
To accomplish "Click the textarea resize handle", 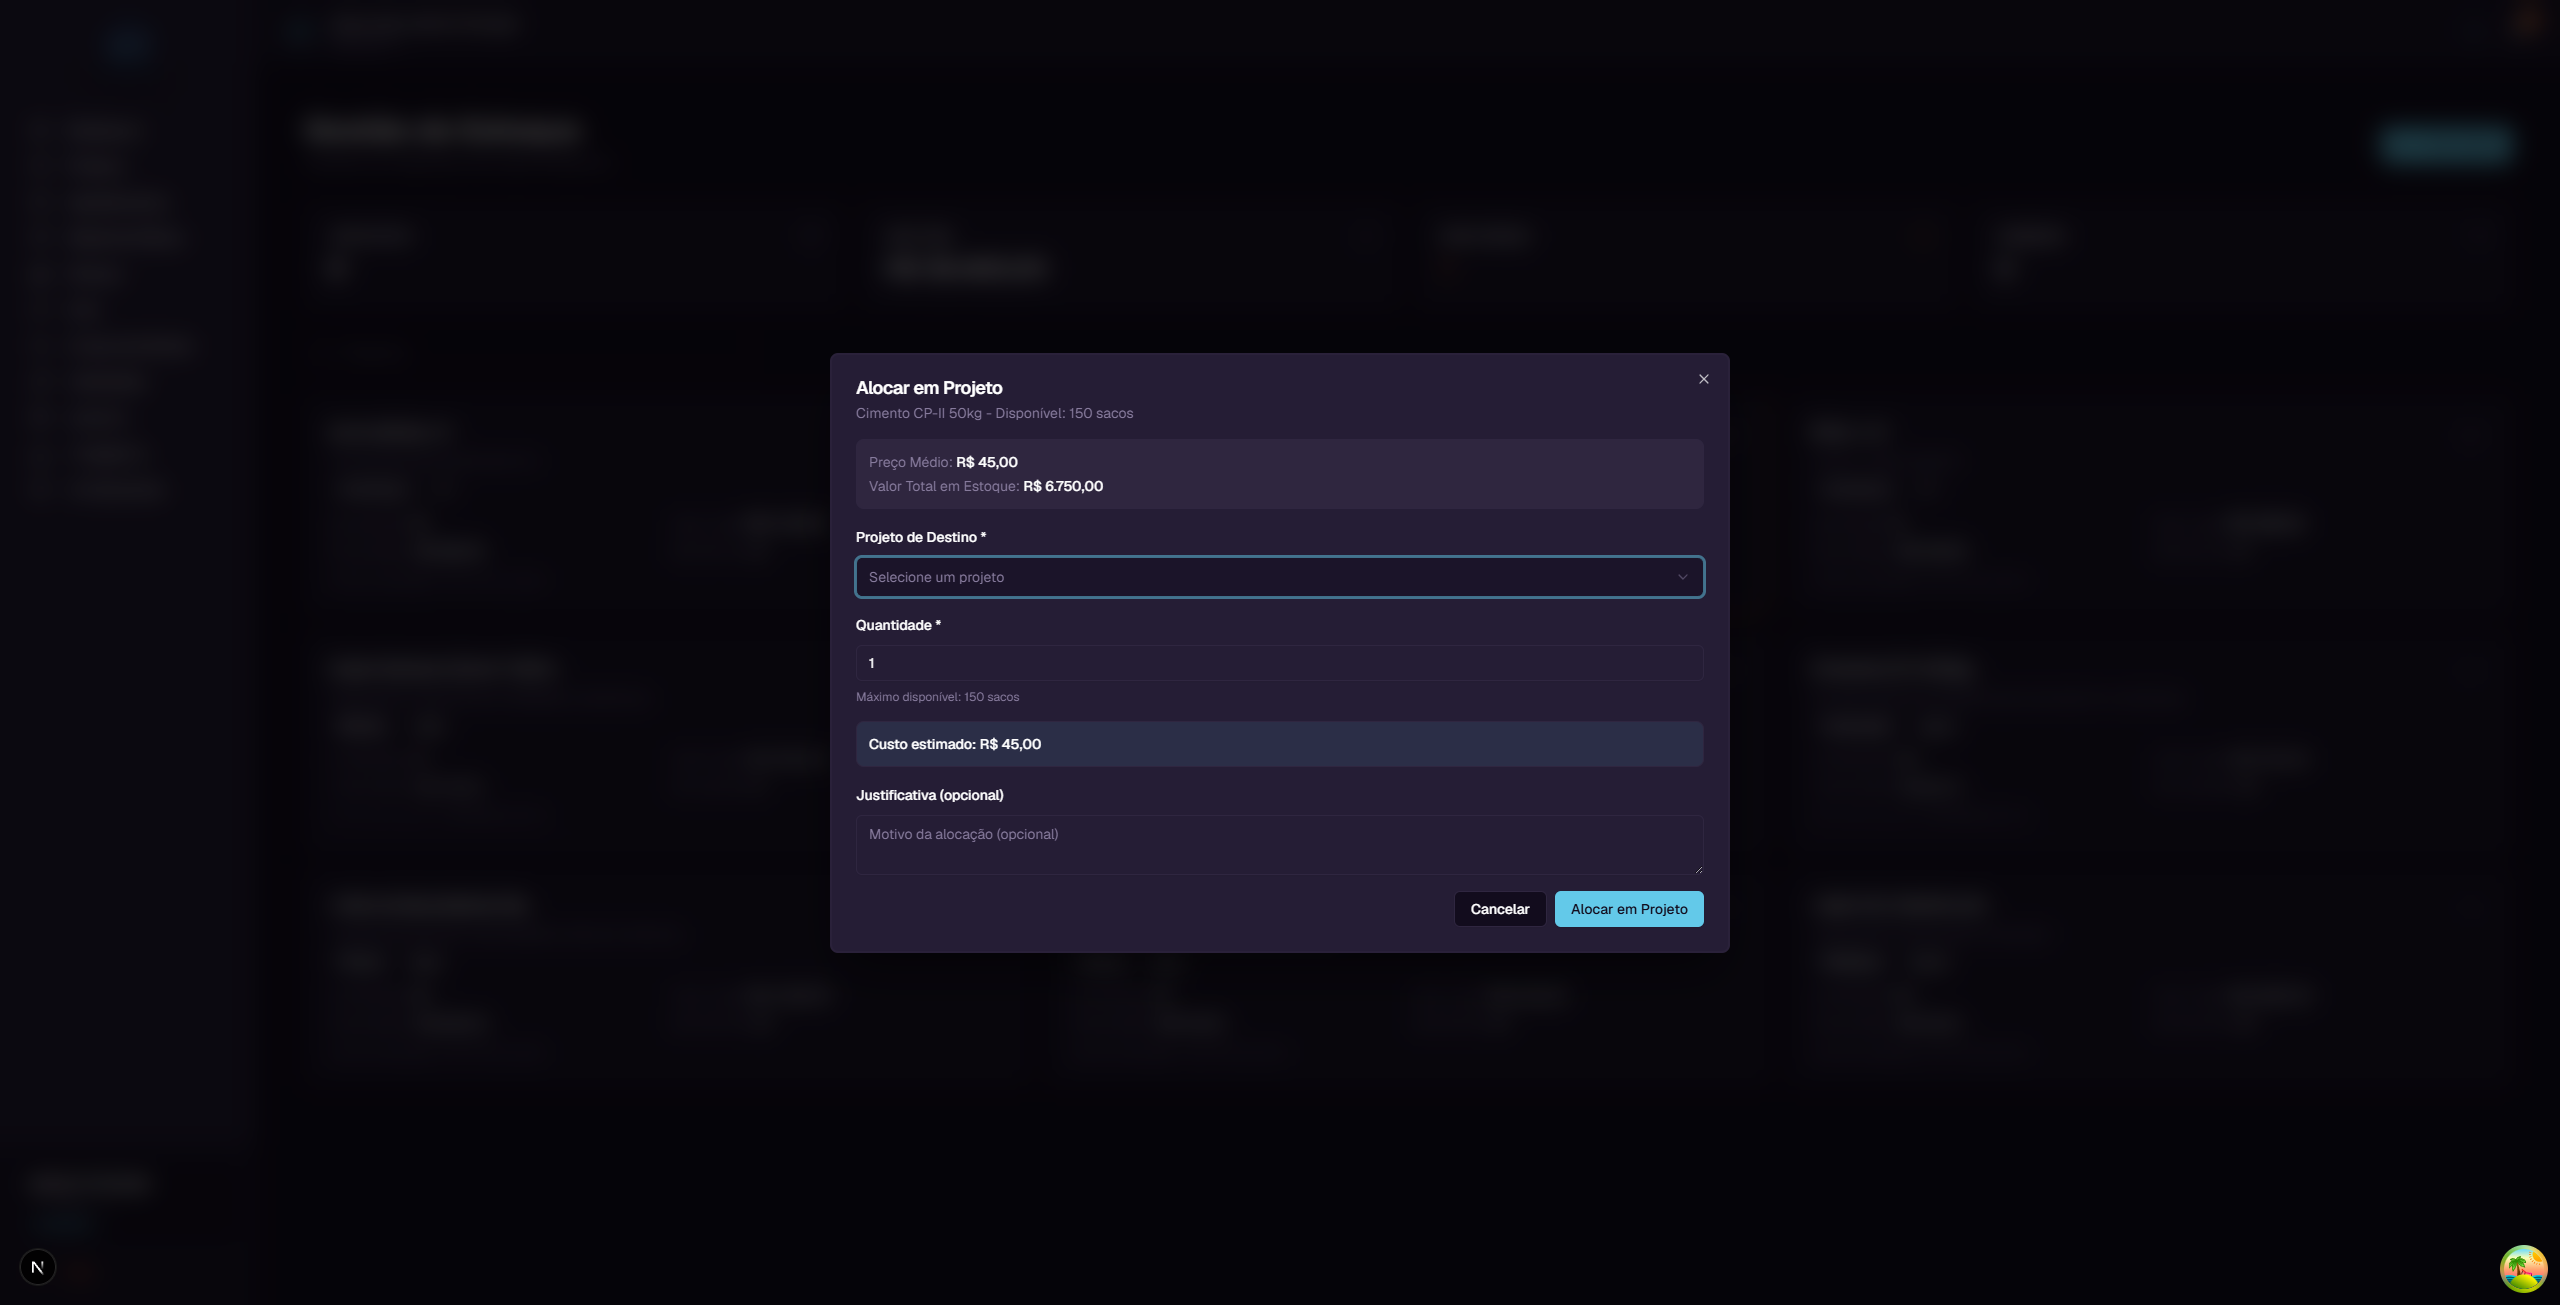I will pos(1697,869).
